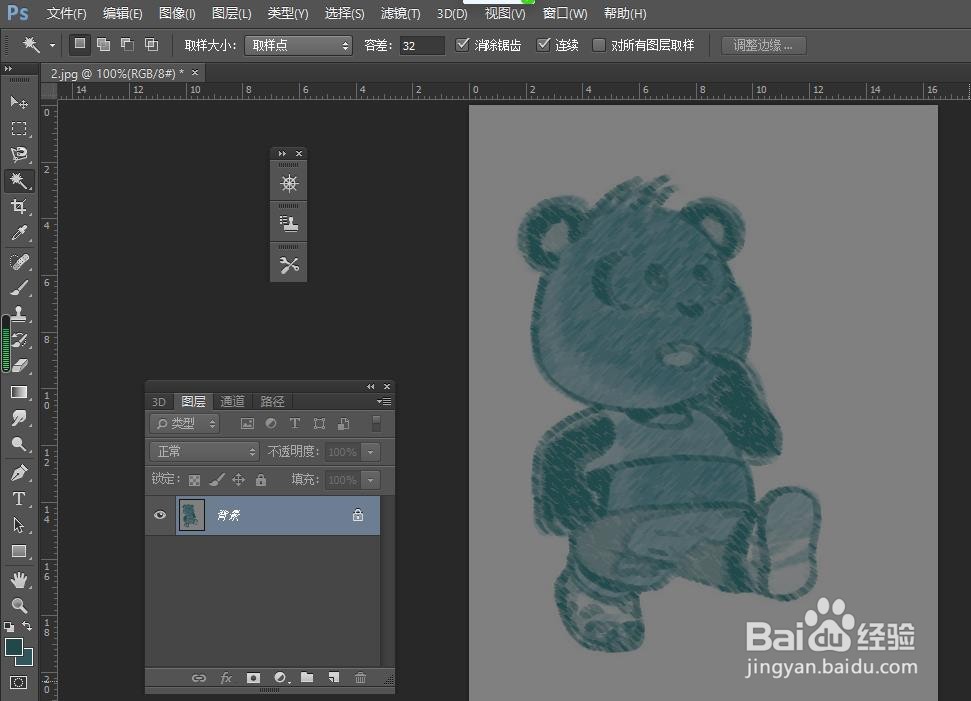
Task: Click the background color swatch
Action: (x=27, y=658)
